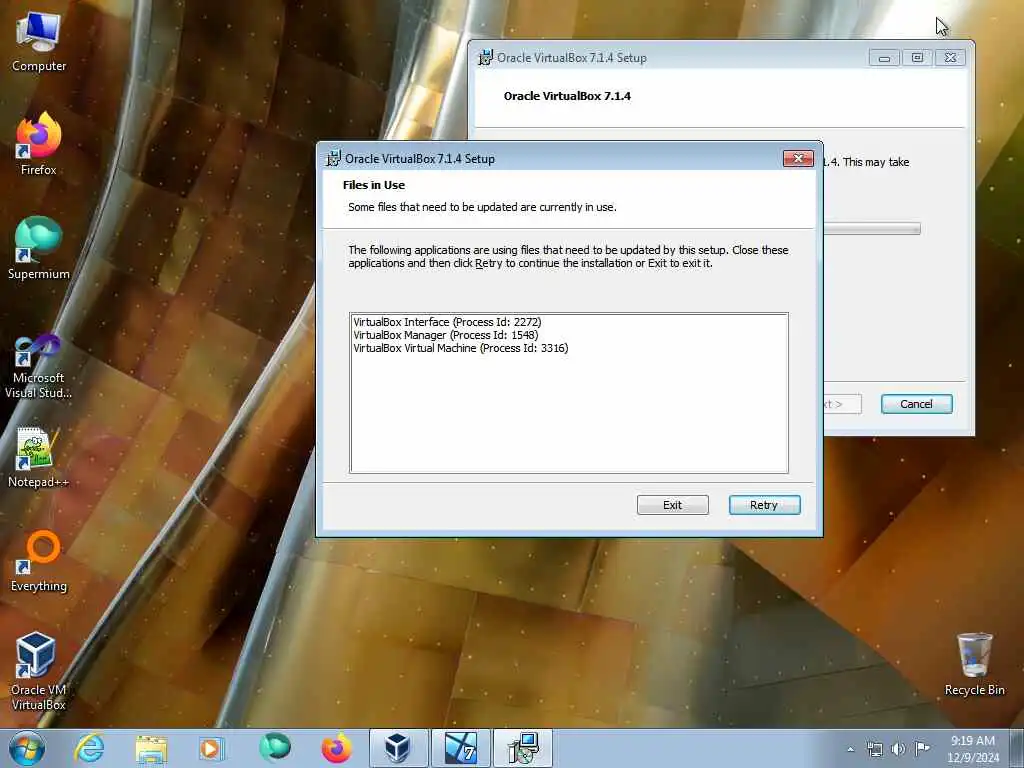Open Supermium browser from the taskbar
Image resolution: width=1024 pixels, height=768 pixels.
click(275, 748)
